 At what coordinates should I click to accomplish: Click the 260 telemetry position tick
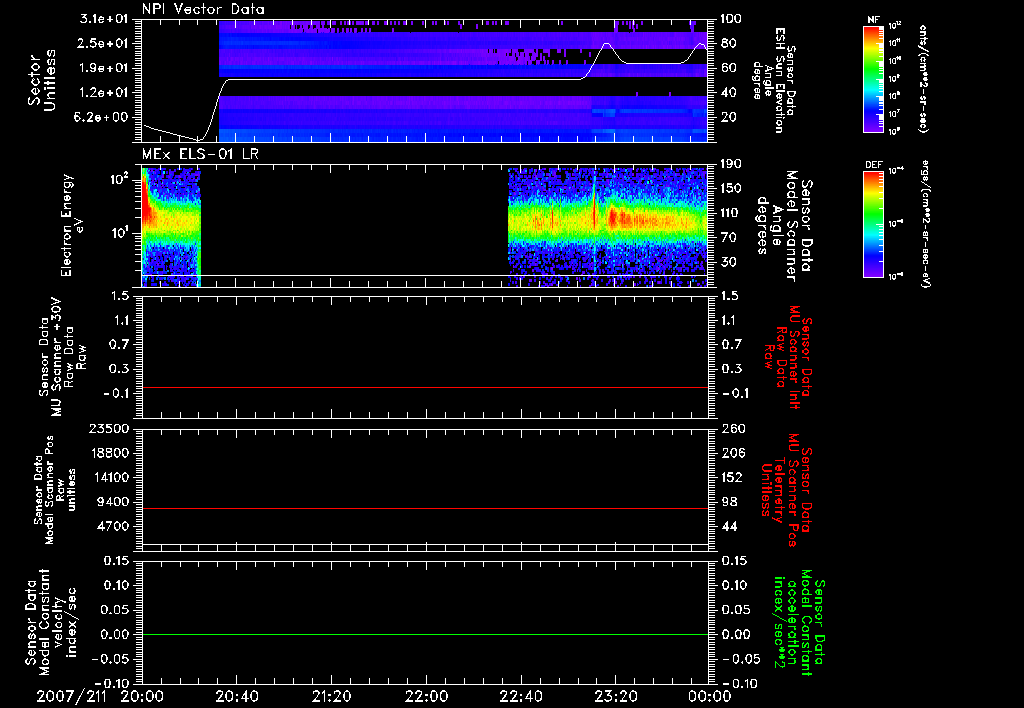(731, 429)
